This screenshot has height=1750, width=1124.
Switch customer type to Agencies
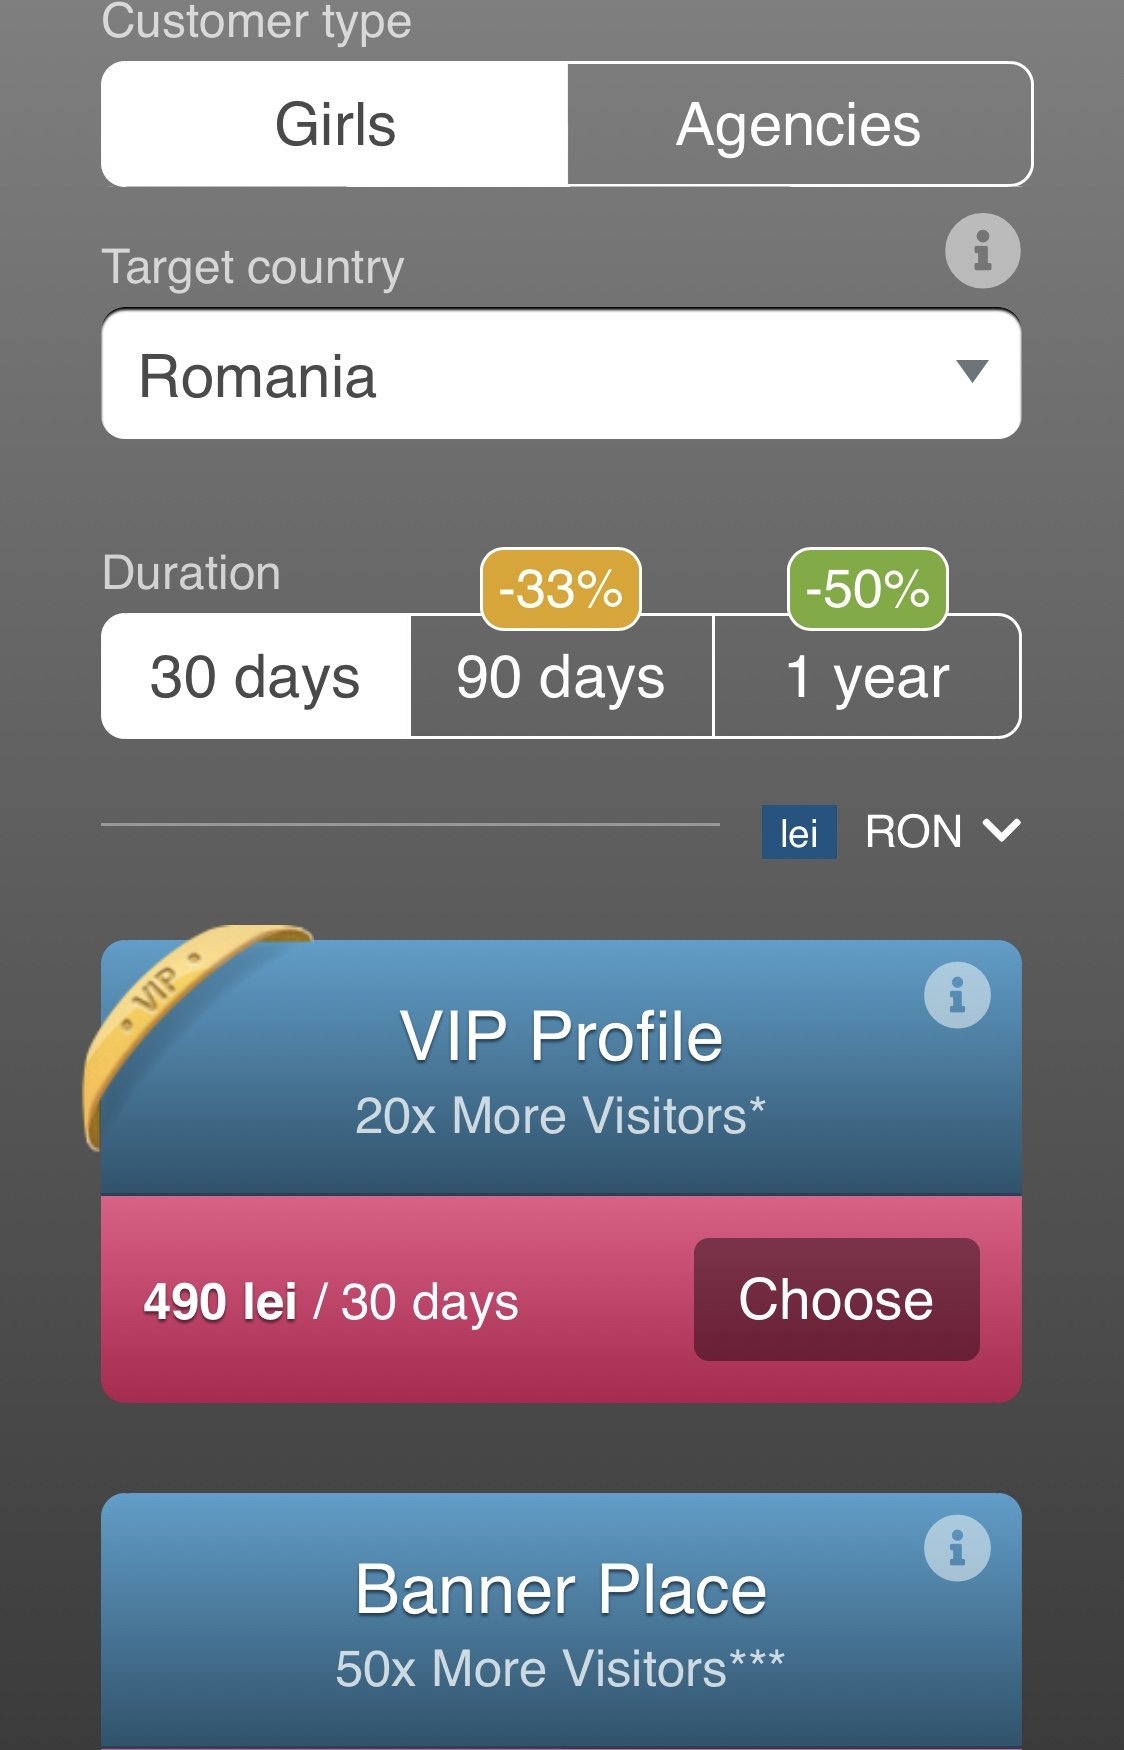tap(799, 125)
